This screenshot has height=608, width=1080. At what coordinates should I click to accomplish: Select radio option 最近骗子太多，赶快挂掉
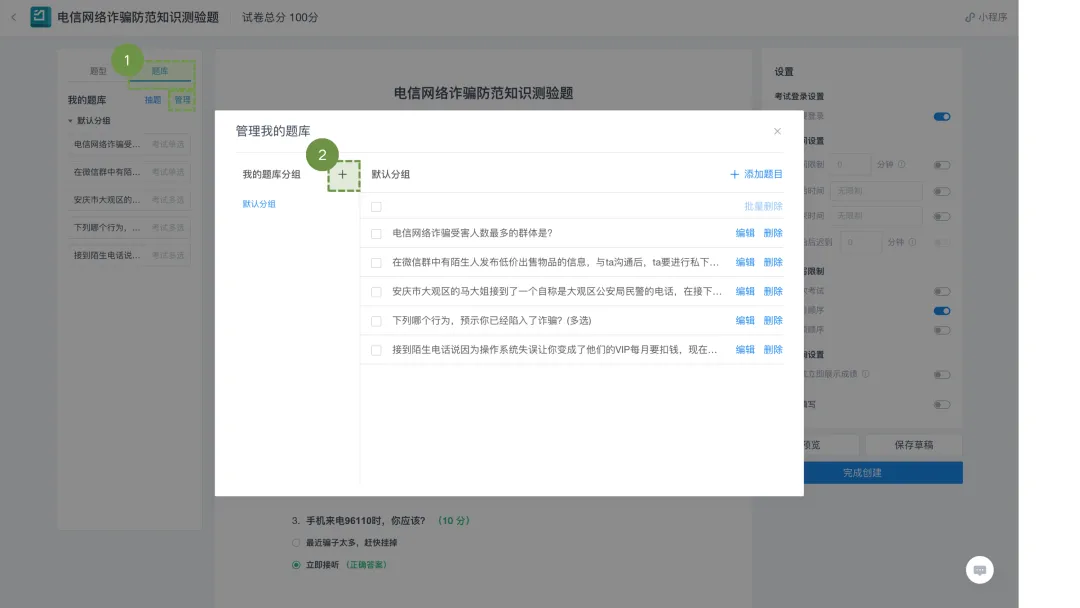pyautogui.click(x=296, y=543)
